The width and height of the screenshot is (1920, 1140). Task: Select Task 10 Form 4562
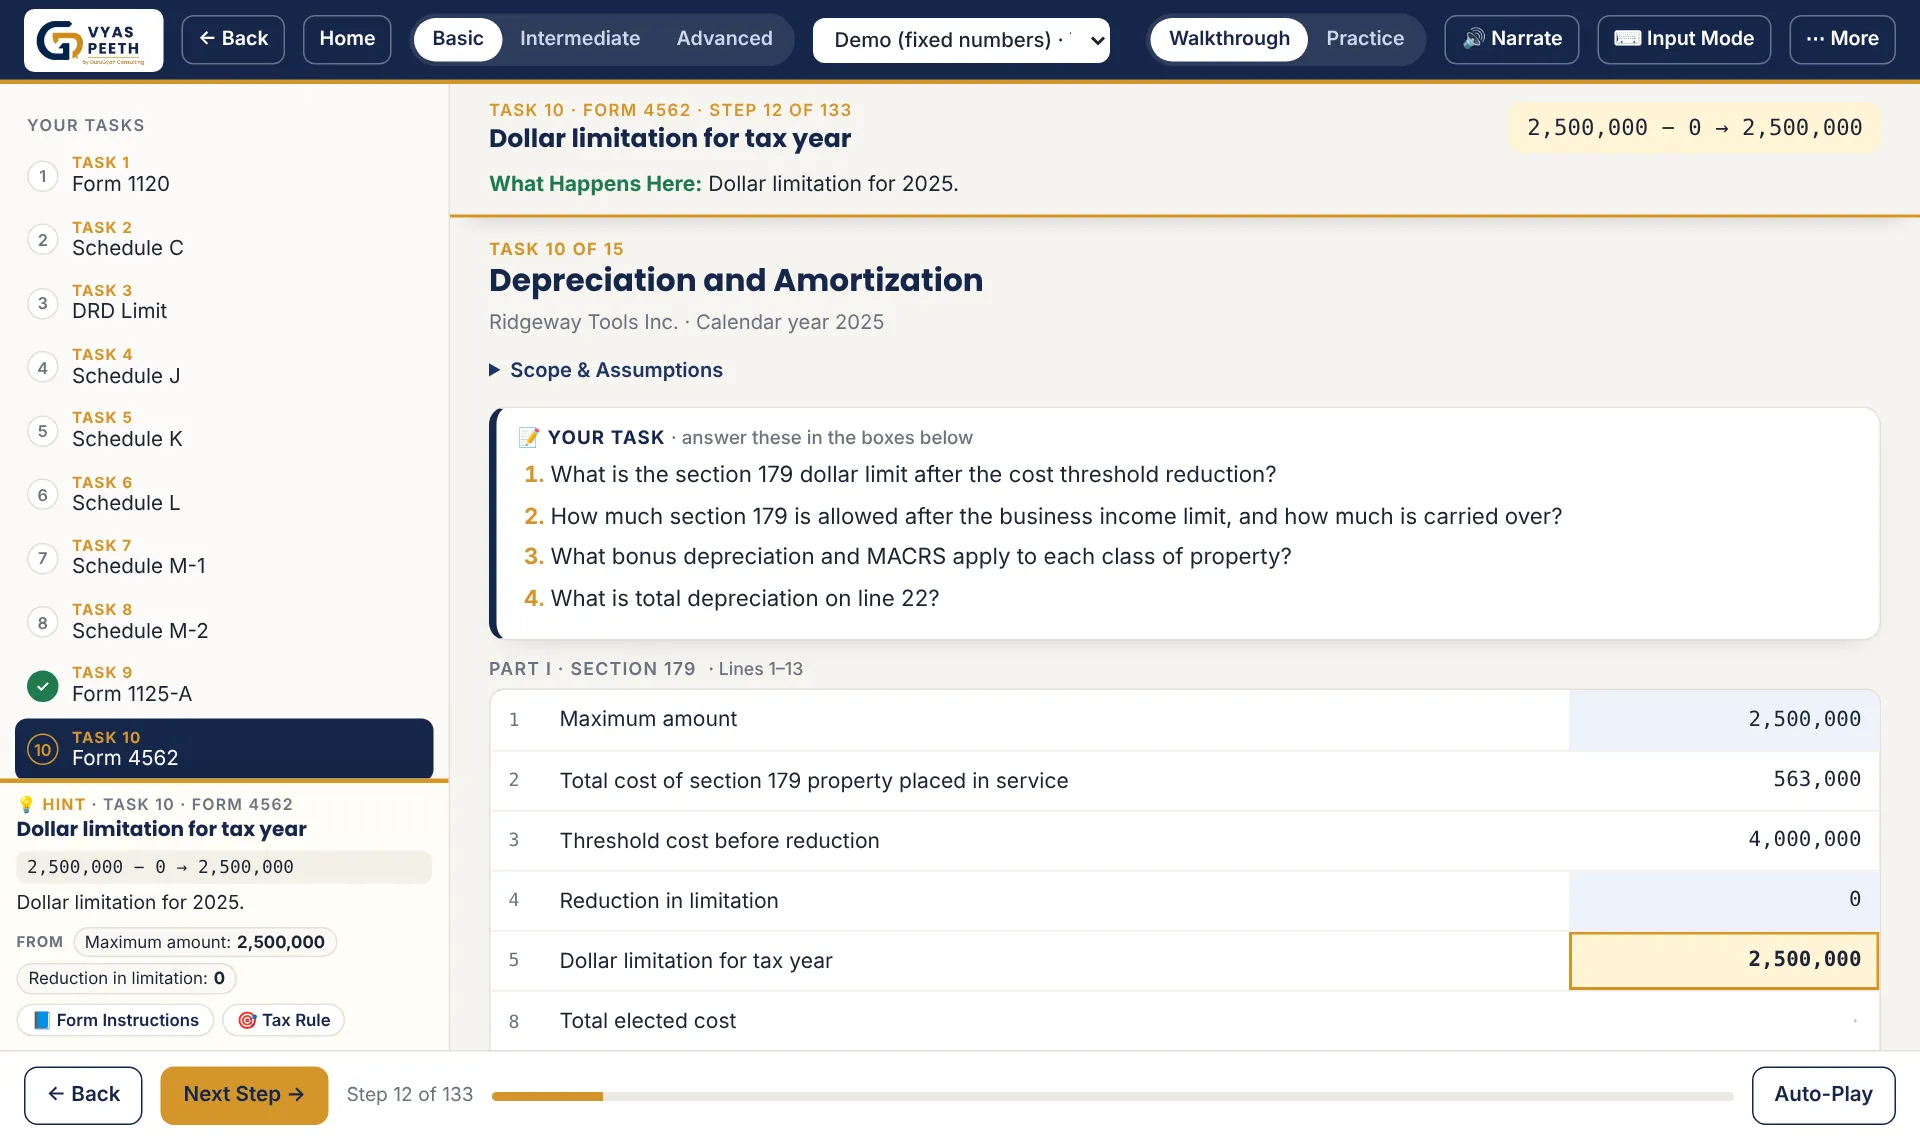pos(224,749)
